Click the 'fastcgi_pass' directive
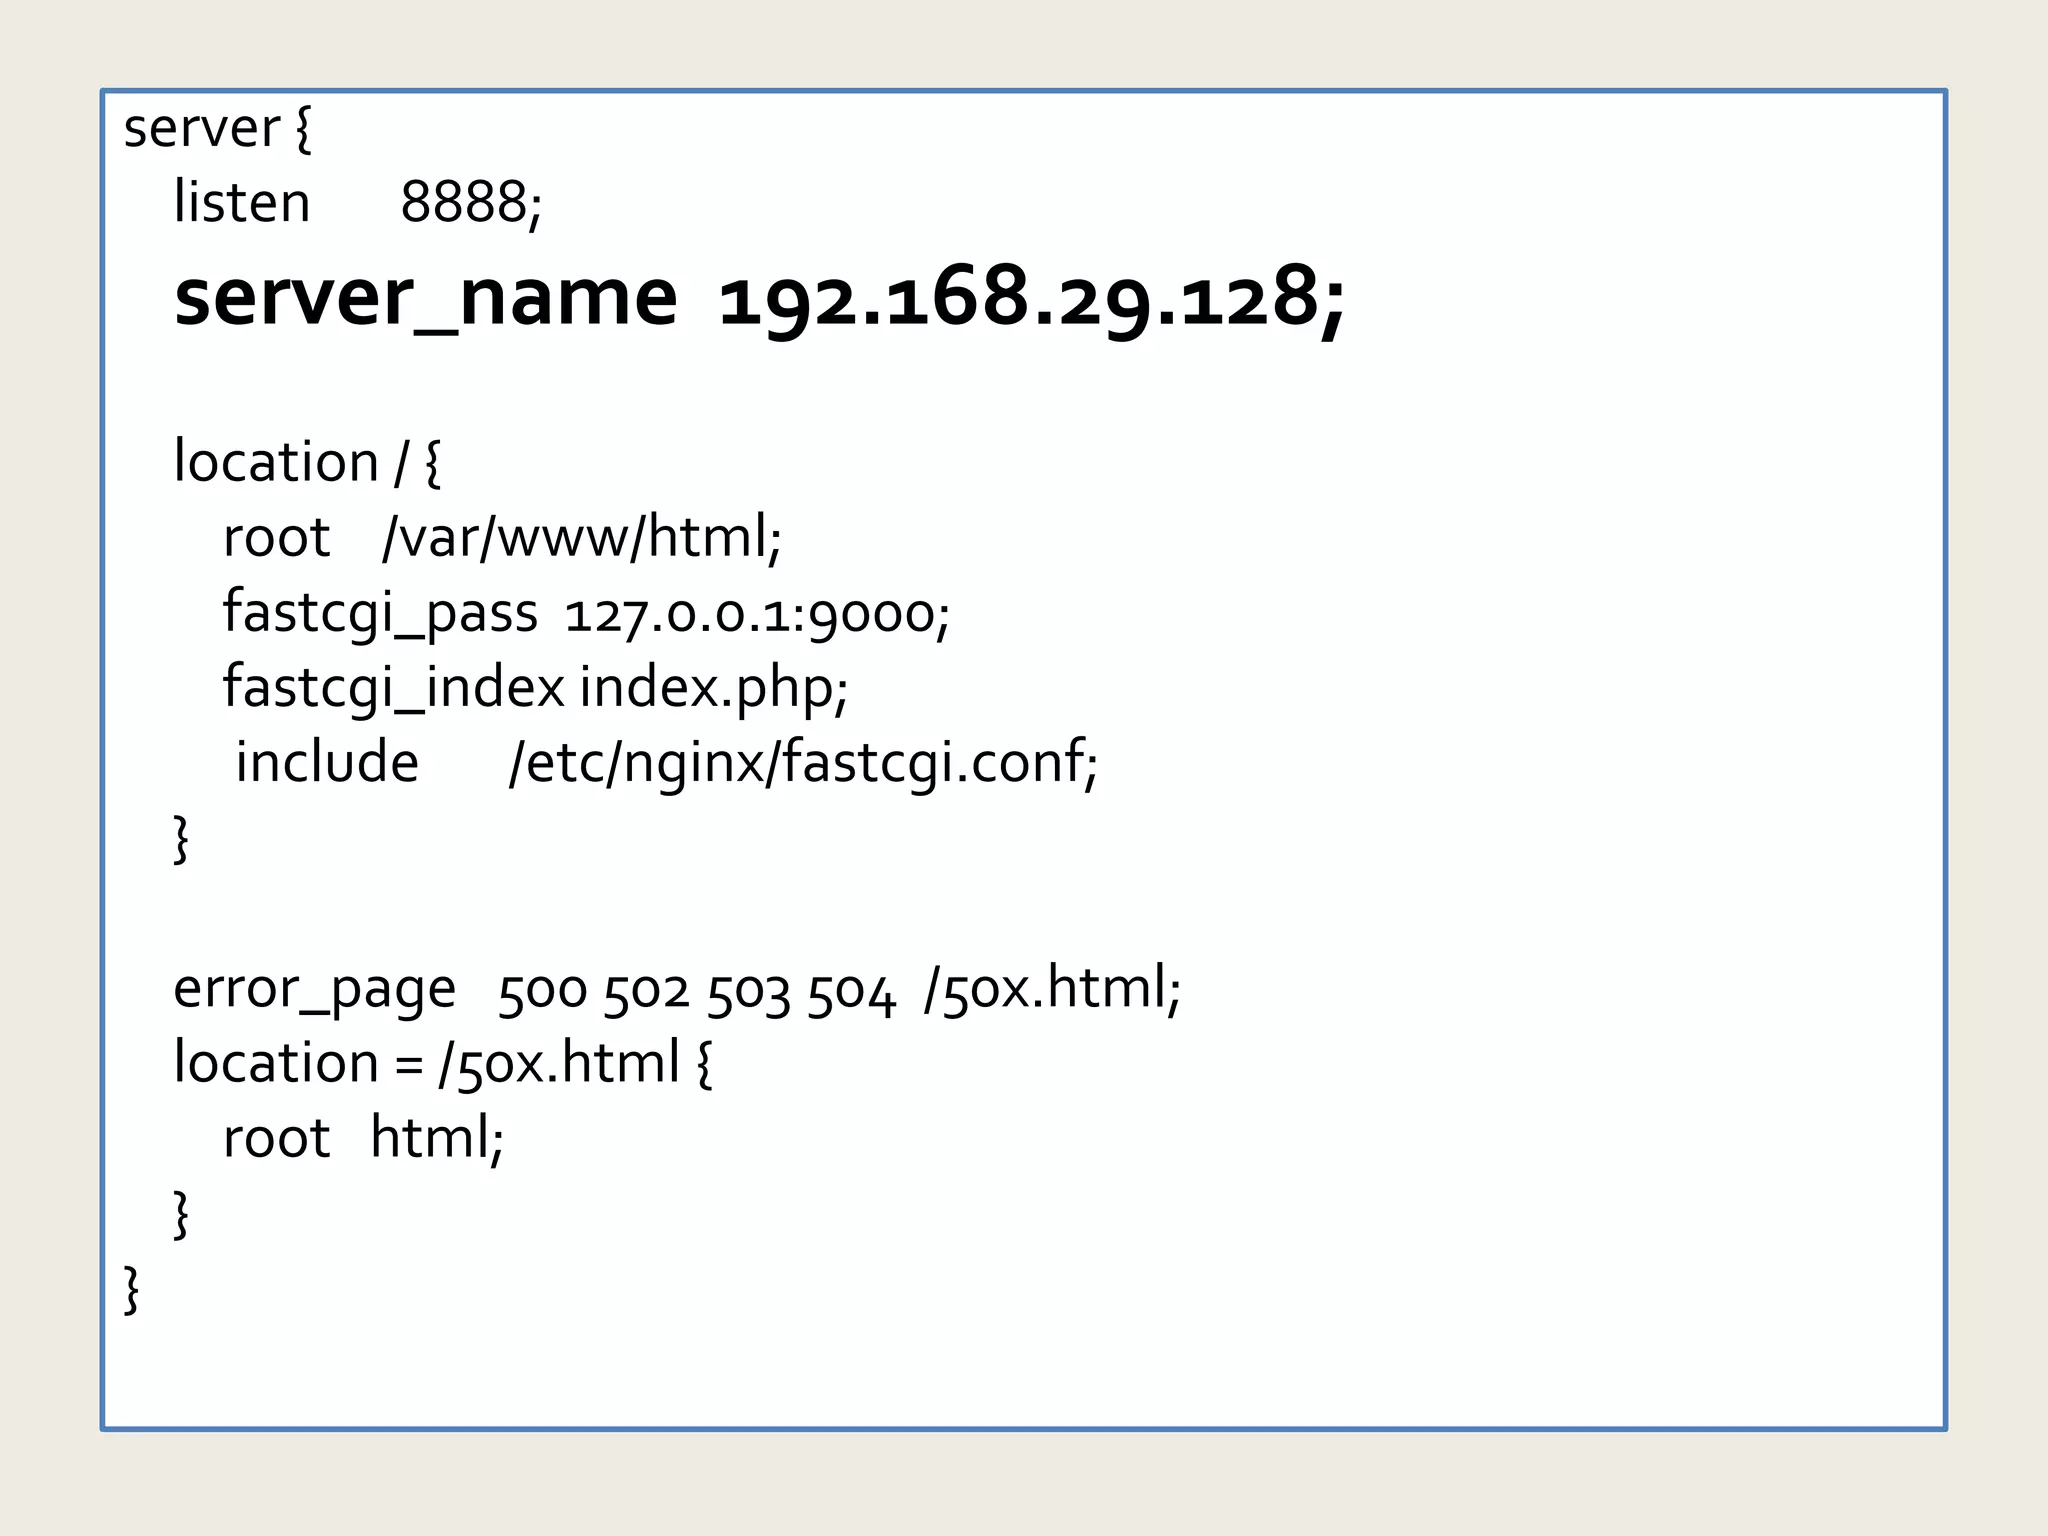The width and height of the screenshot is (2048, 1536). click(380, 613)
